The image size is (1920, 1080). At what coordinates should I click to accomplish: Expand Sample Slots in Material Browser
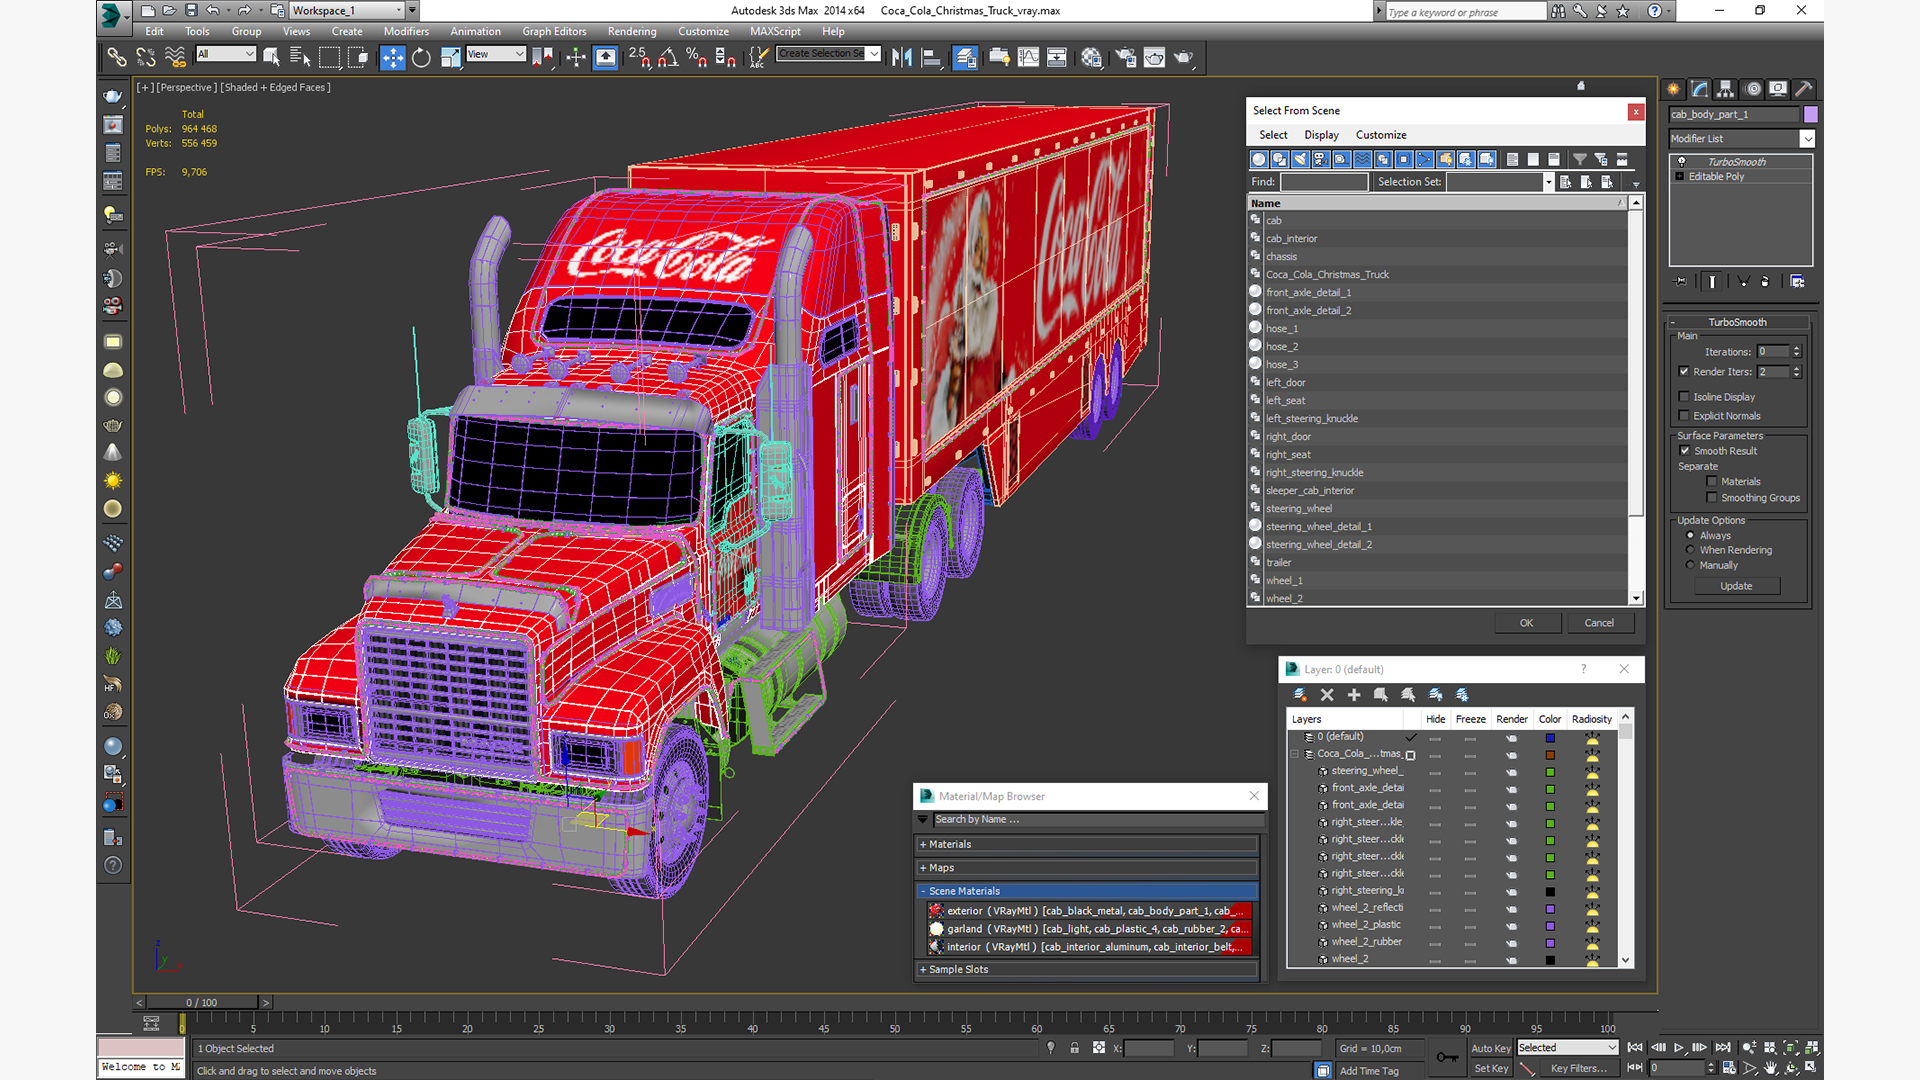(1087, 970)
